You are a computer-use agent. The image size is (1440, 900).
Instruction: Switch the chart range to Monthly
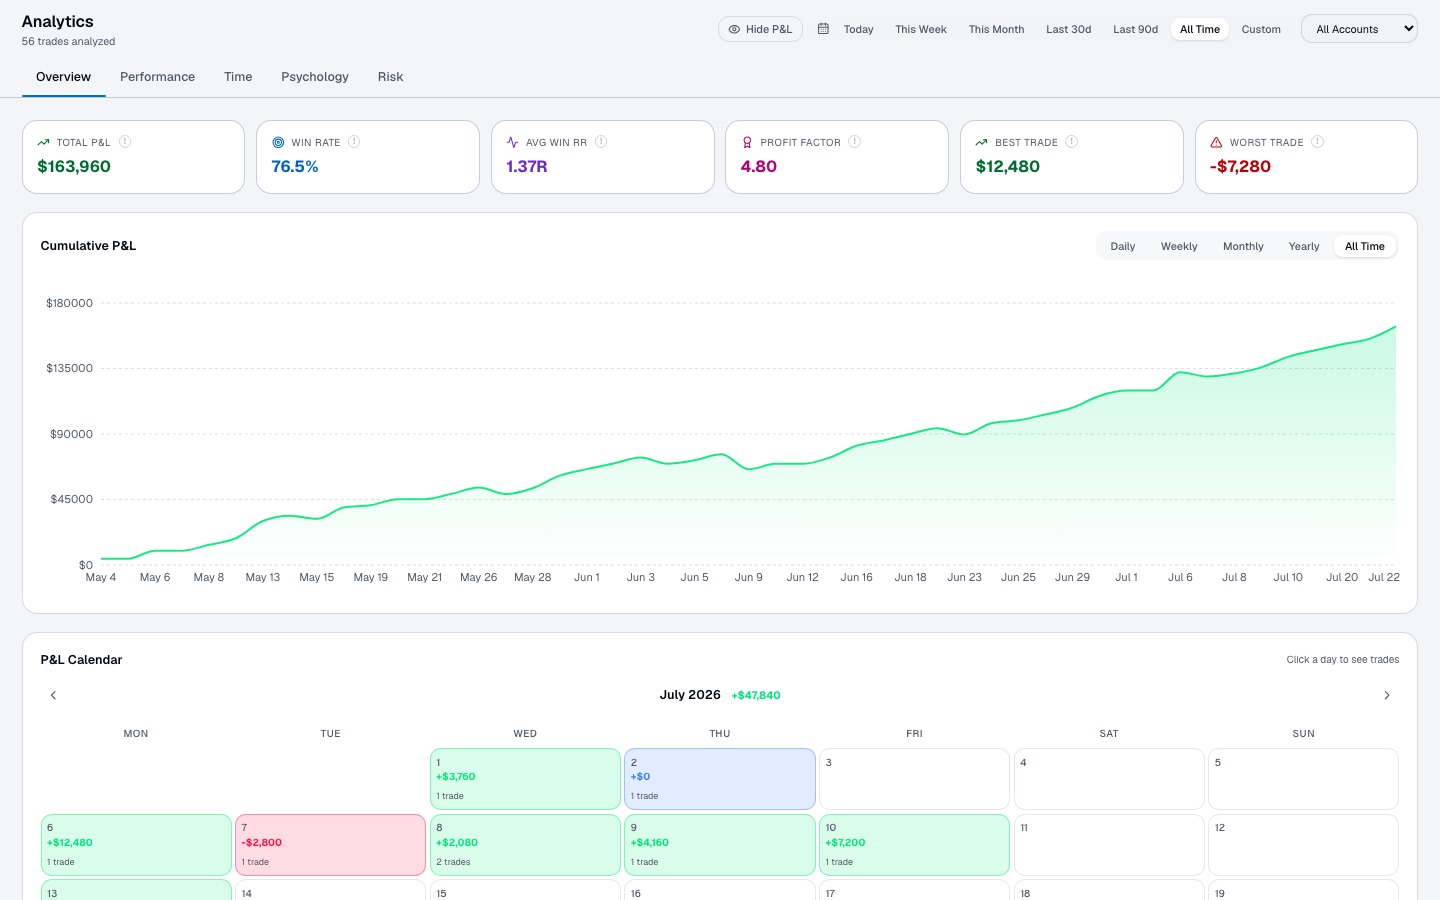1243,246
